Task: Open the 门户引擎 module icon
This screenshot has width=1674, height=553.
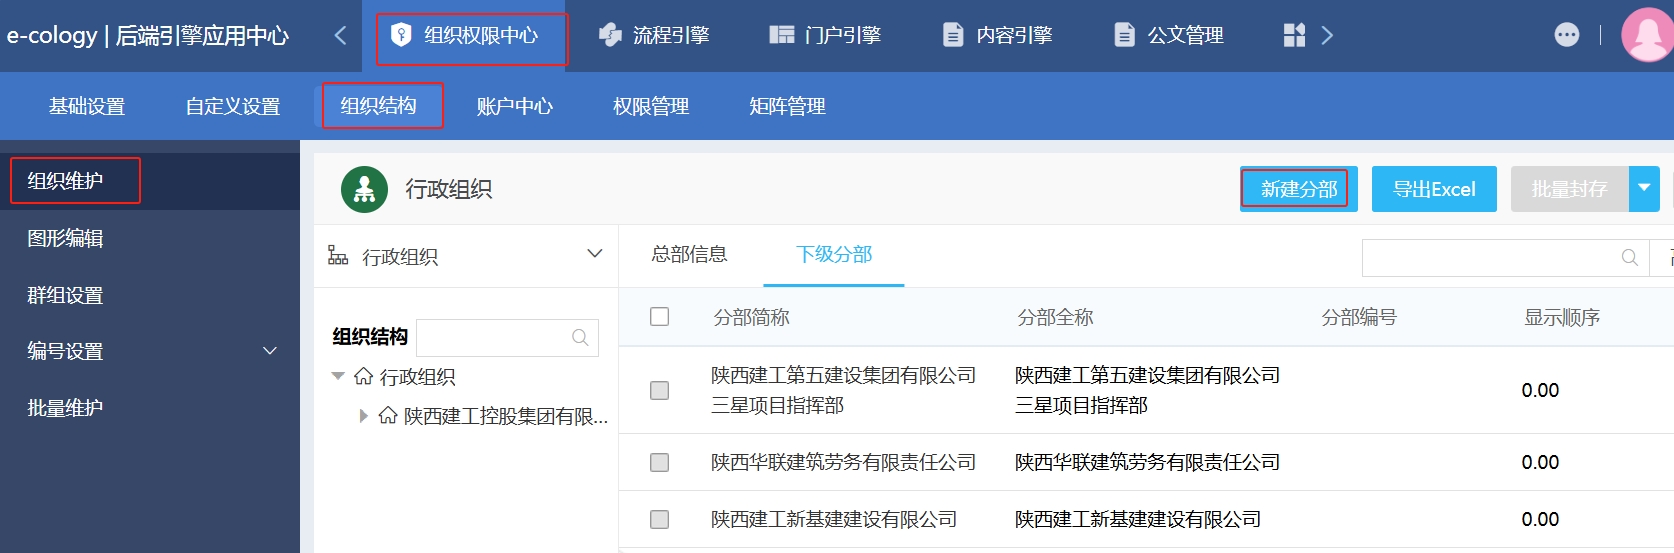Action: pos(781,35)
